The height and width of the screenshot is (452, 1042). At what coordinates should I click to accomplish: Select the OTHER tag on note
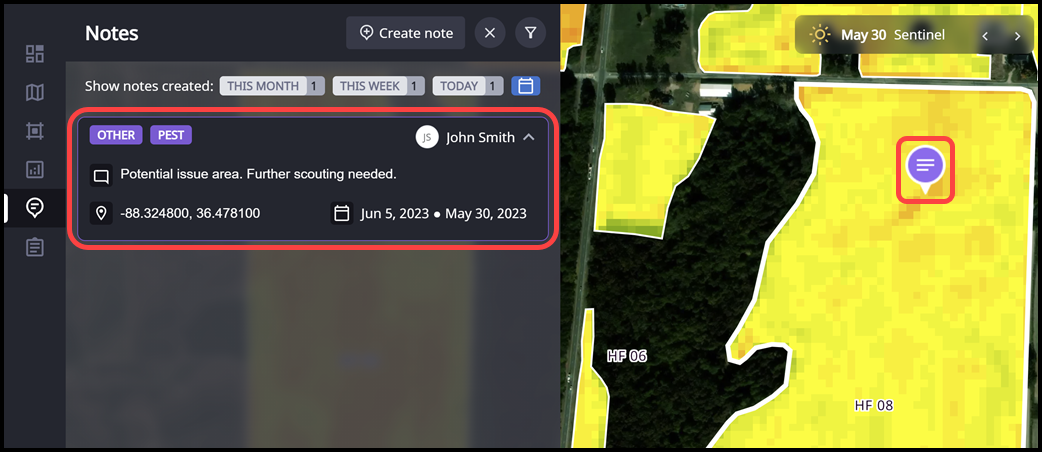pos(116,135)
